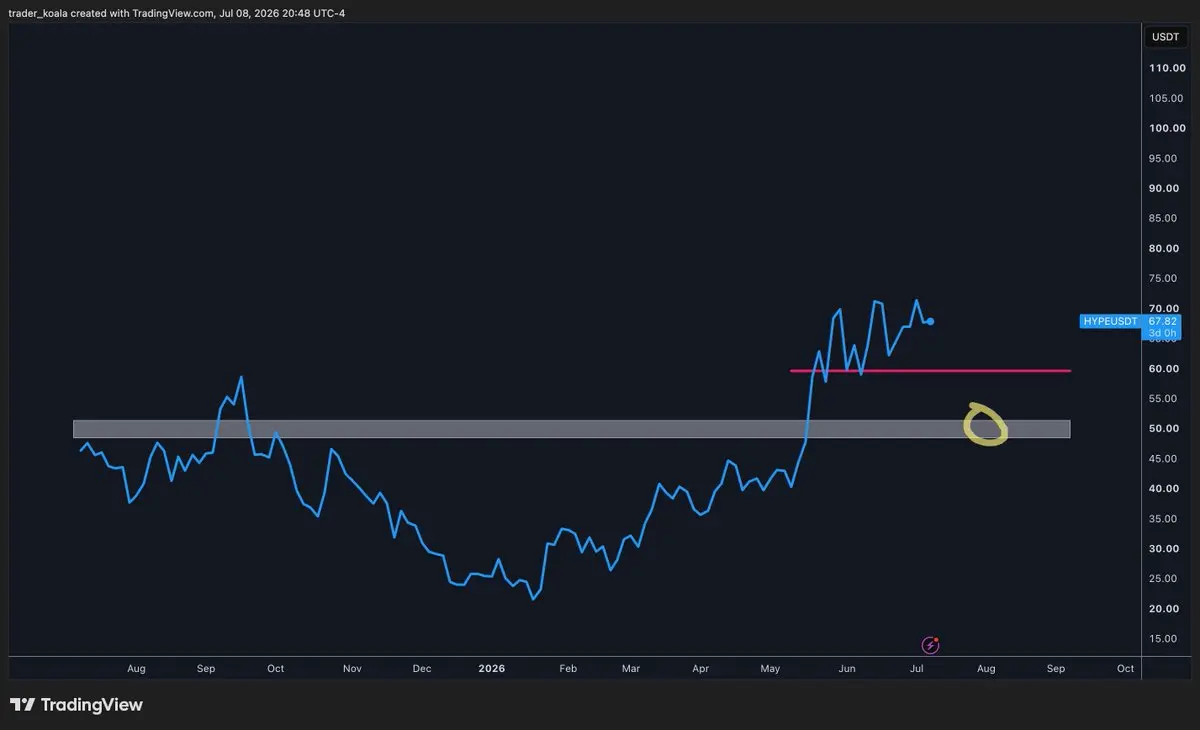The height and width of the screenshot is (730, 1200).
Task: Click the May time axis label
Action: click(x=770, y=668)
